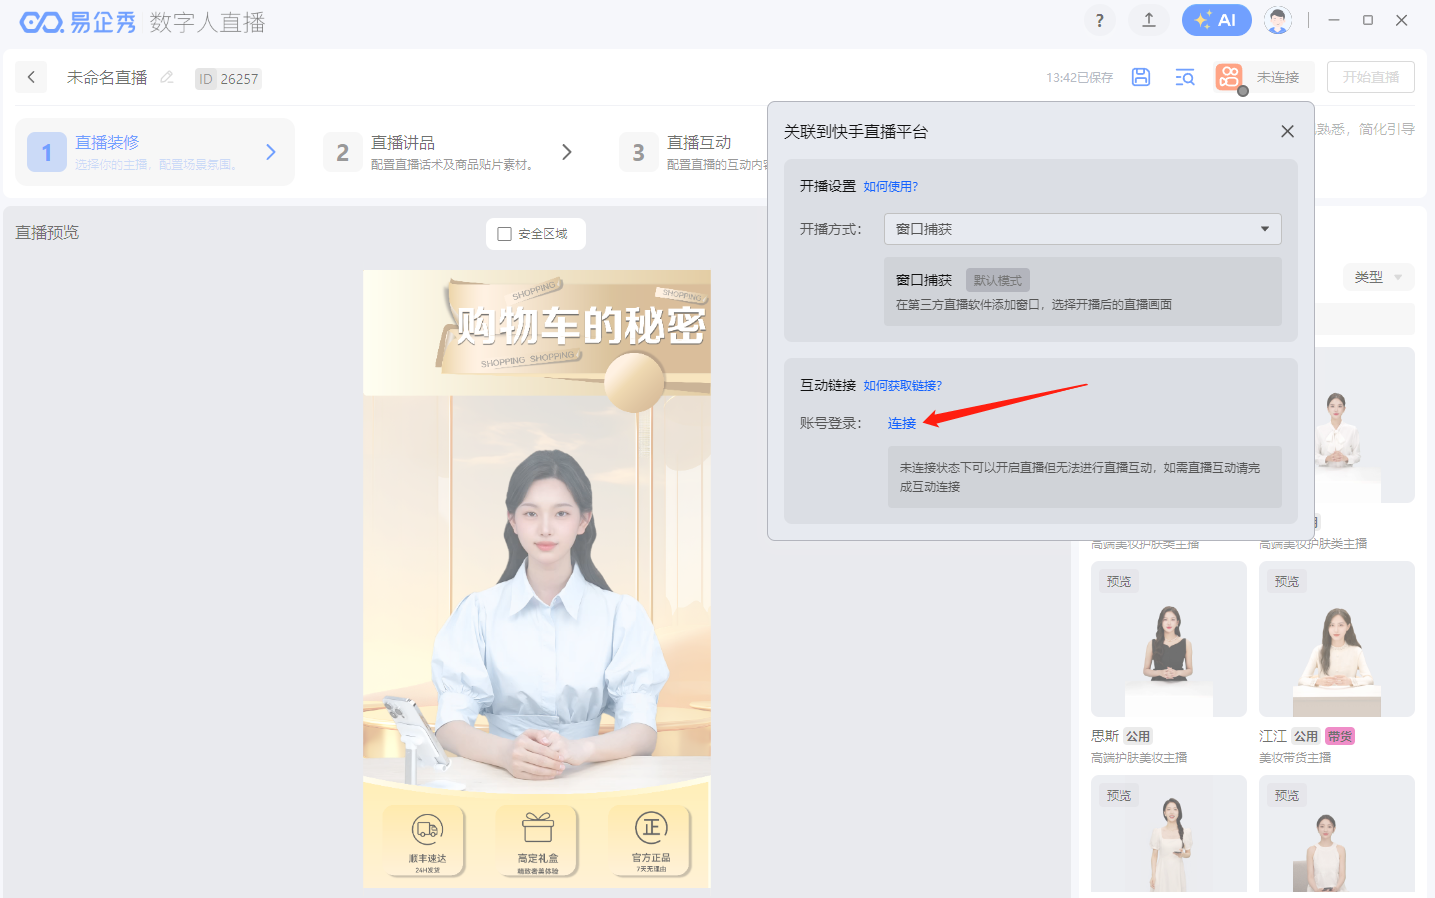The width and height of the screenshot is (1435, 898).
Task: Click the live preview canvas image
Action: 537,578
